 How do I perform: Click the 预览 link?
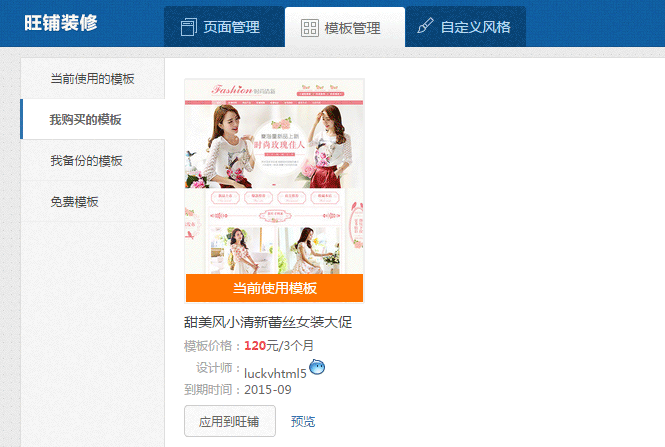tap(303, 422)
